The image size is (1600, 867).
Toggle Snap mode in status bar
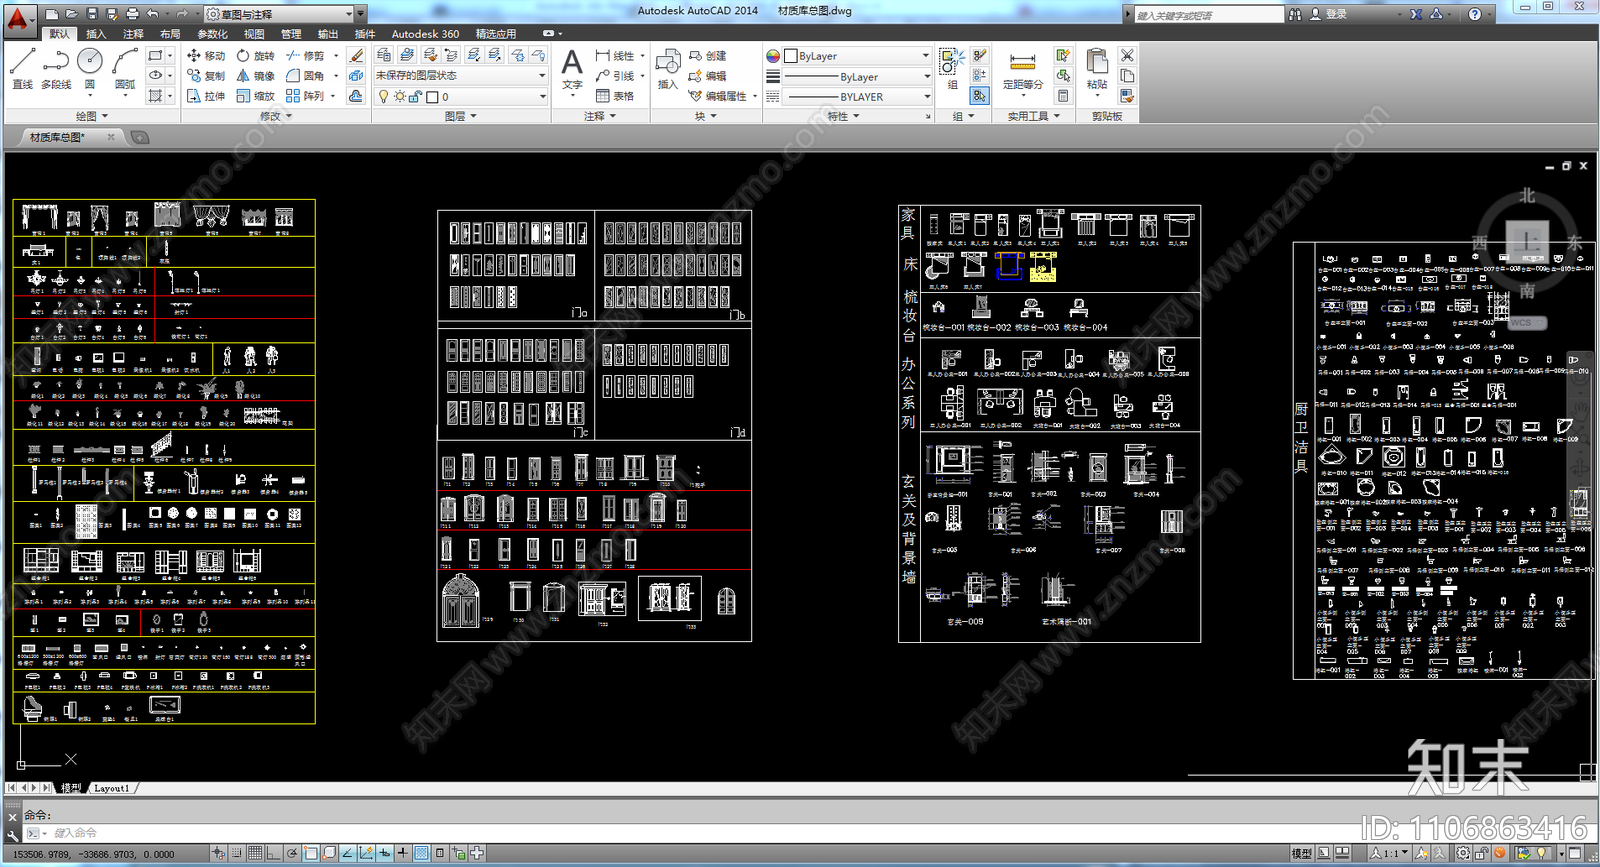236,853
